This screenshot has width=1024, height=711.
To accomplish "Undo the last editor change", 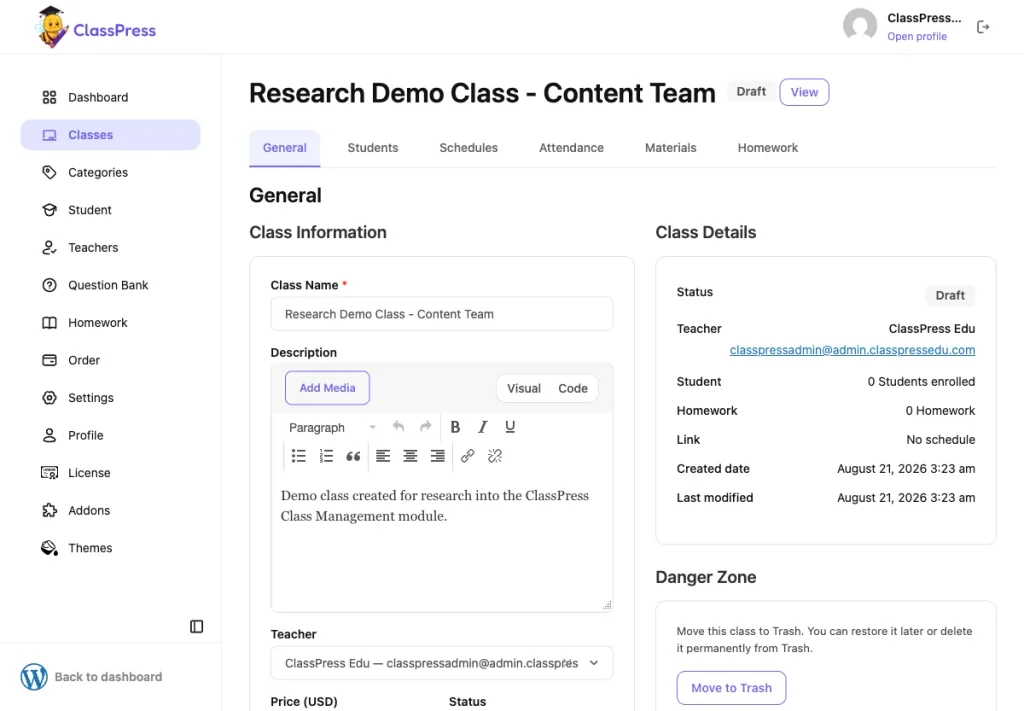I will pos(398,427).
